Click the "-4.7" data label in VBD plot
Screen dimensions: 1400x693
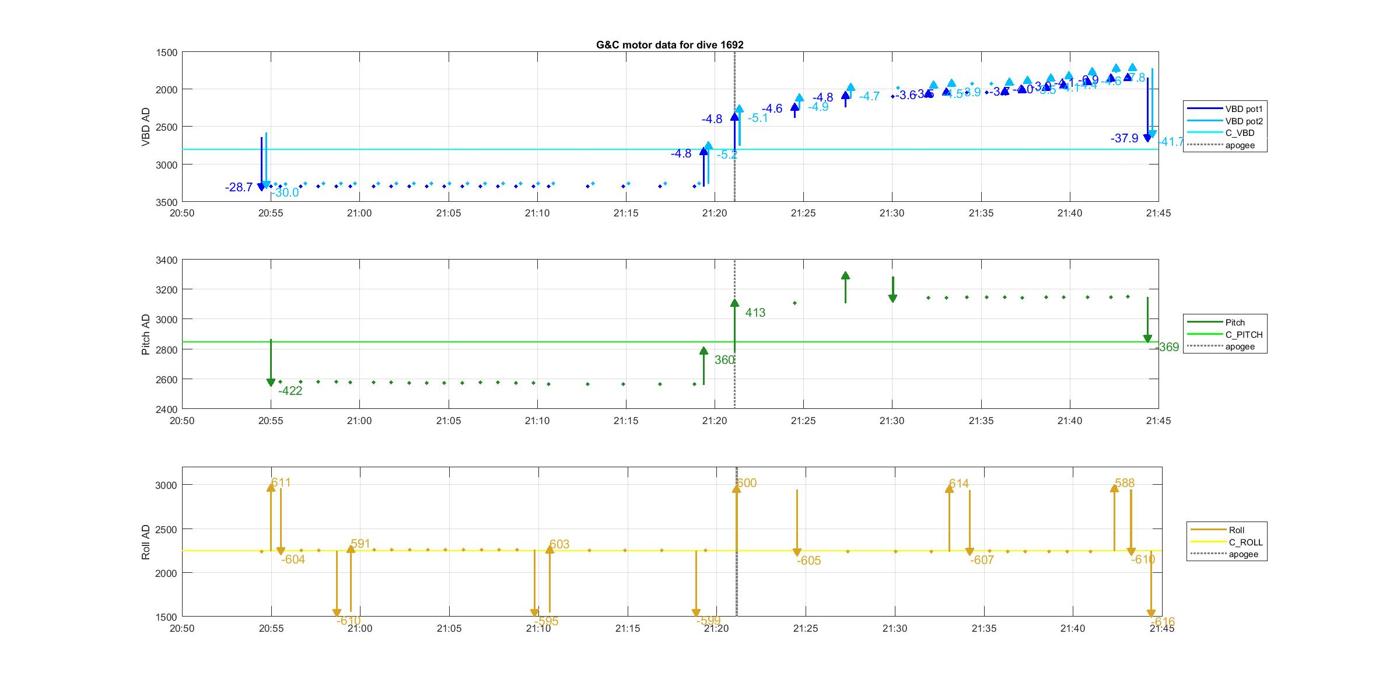tap(869, 96)
